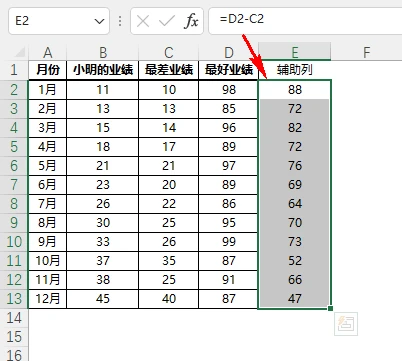The height and width of the screenshot is (361, 402).
Task: Click the value 88 in cell E2
Action: point(295,90)
